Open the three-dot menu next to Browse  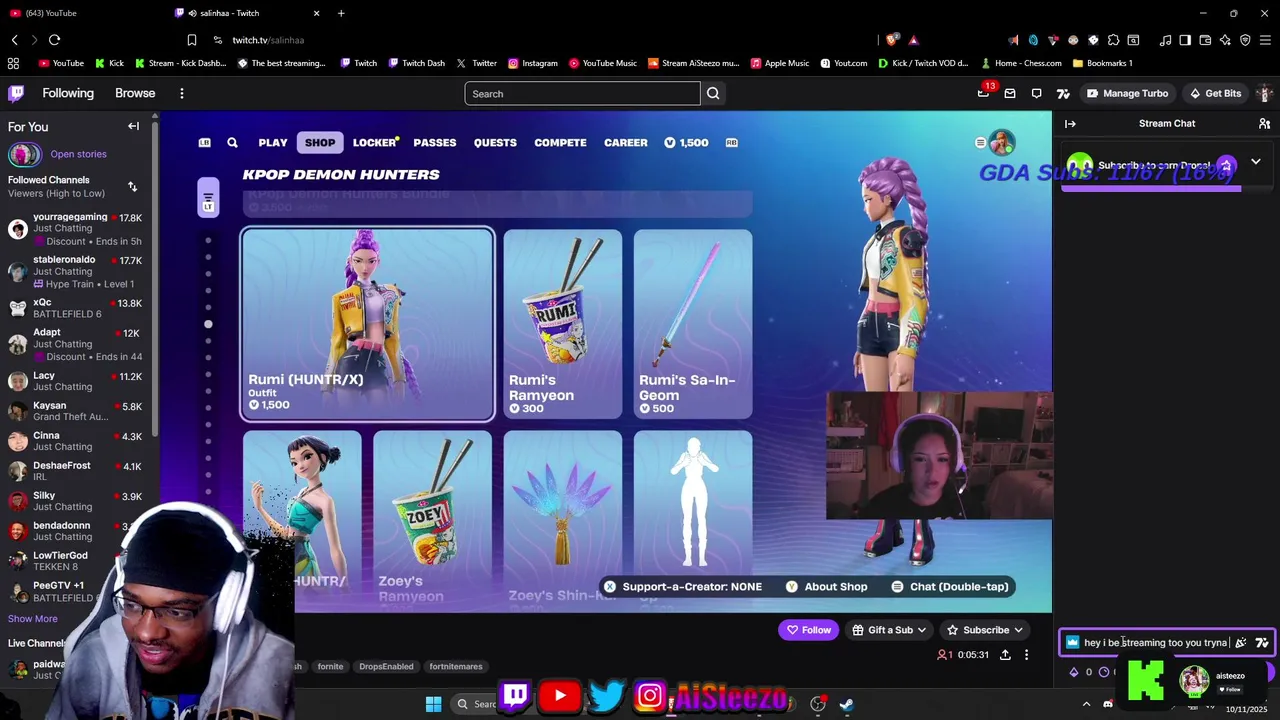click(181, 93)
